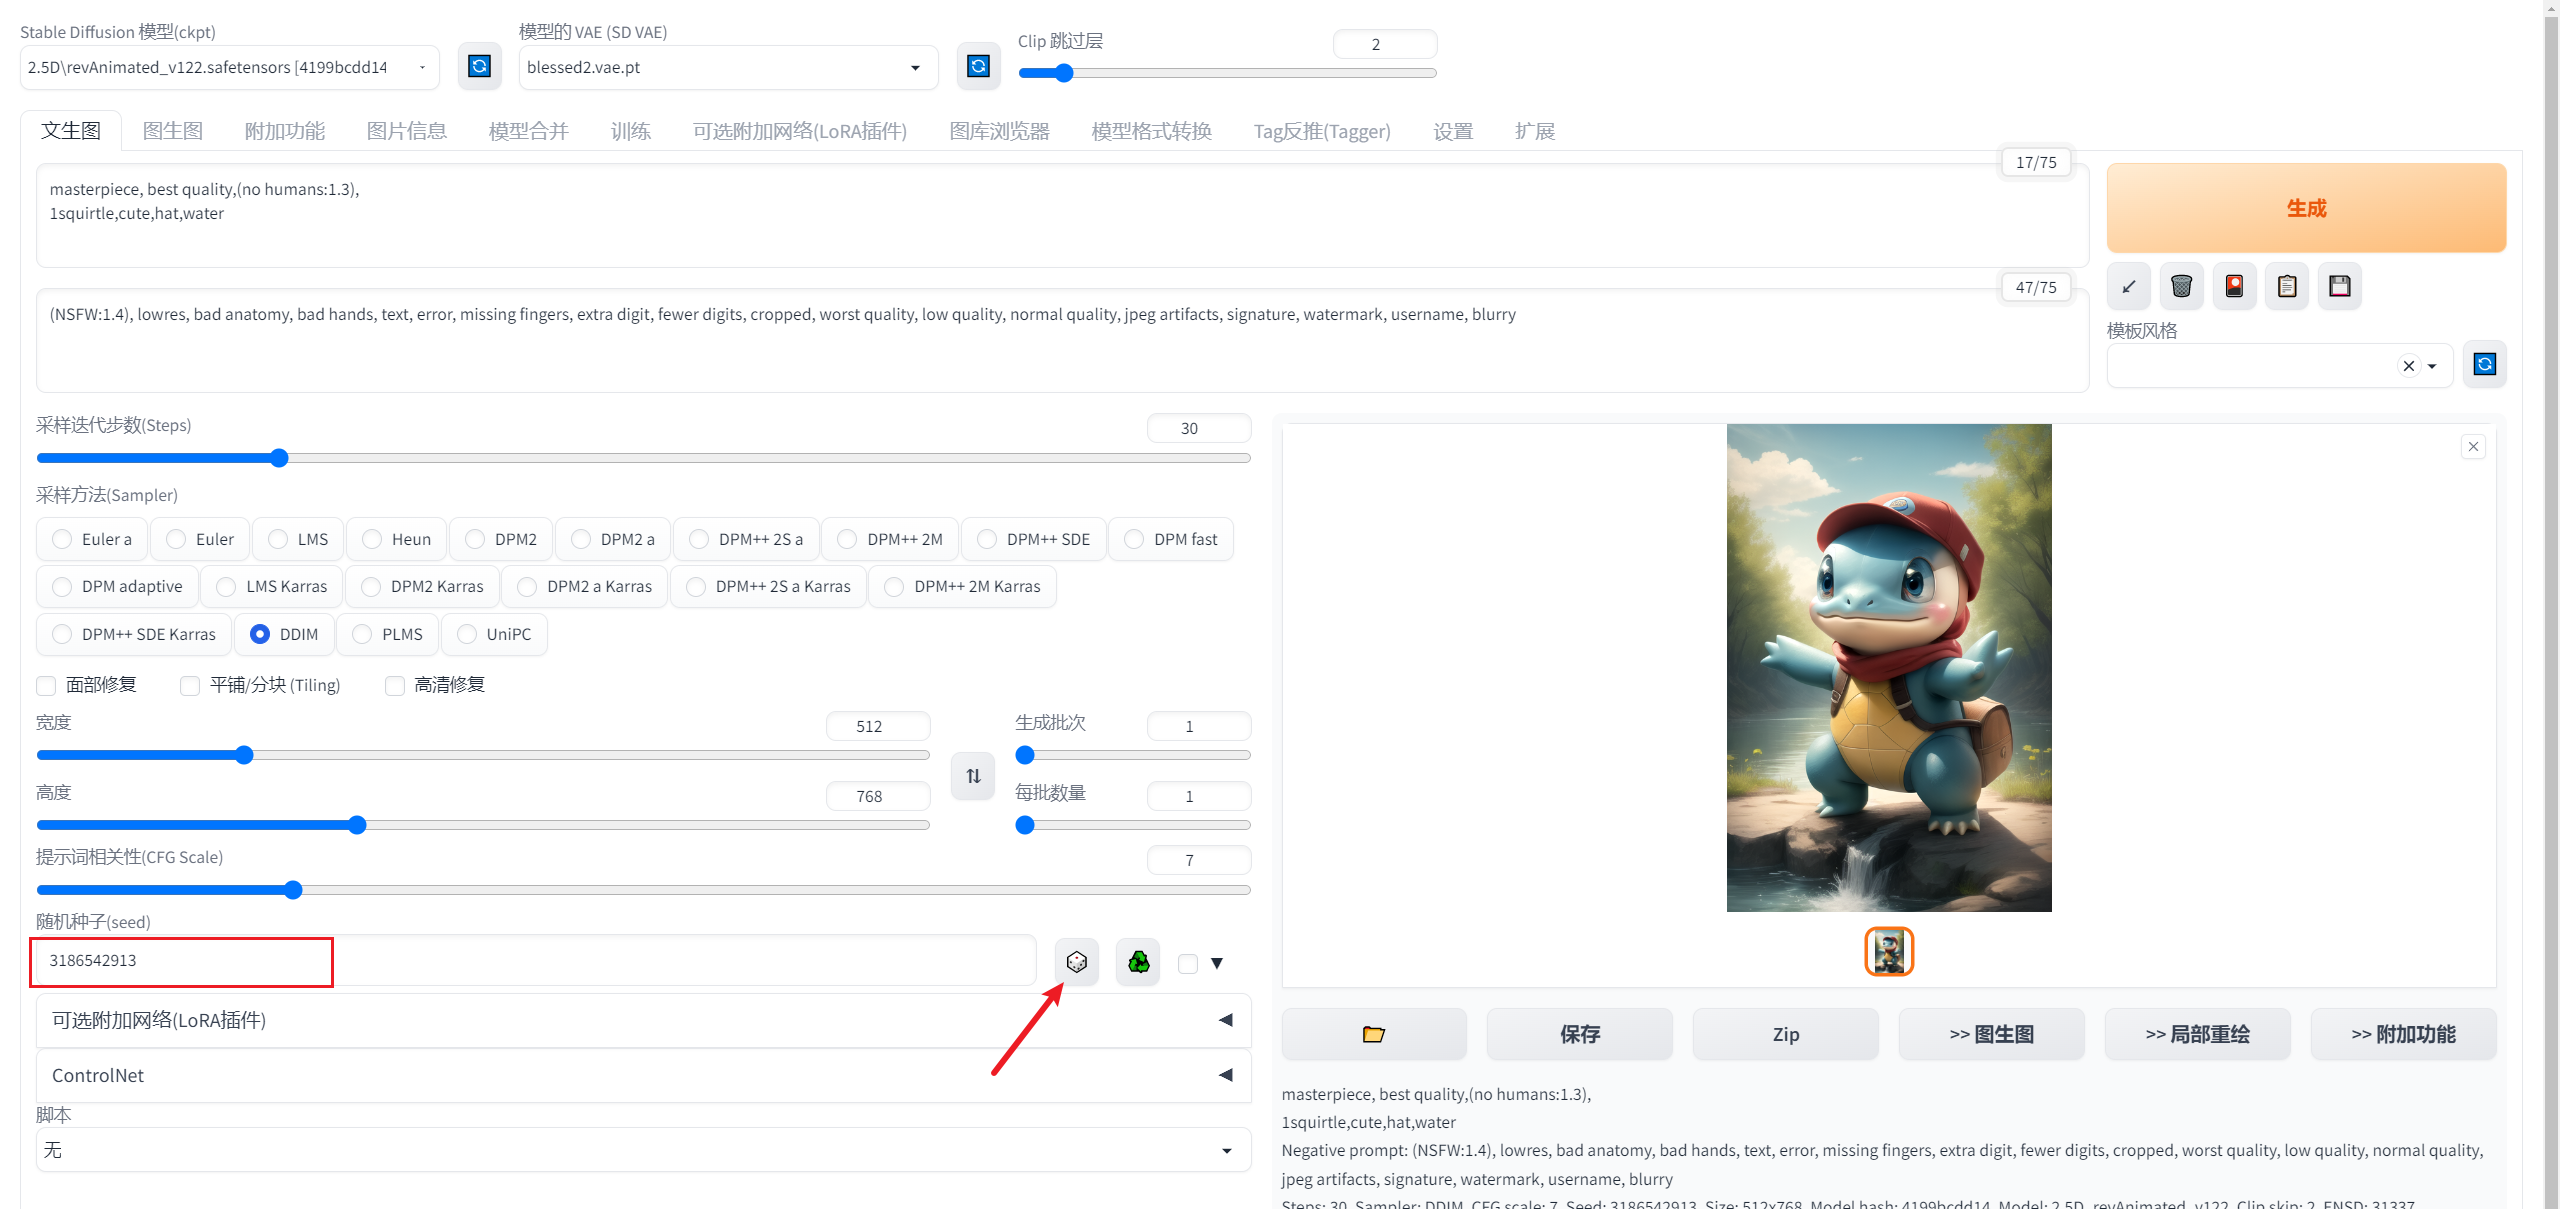Select the UniPC sampler
The image size is (2560, 1209).
(494, 634)
